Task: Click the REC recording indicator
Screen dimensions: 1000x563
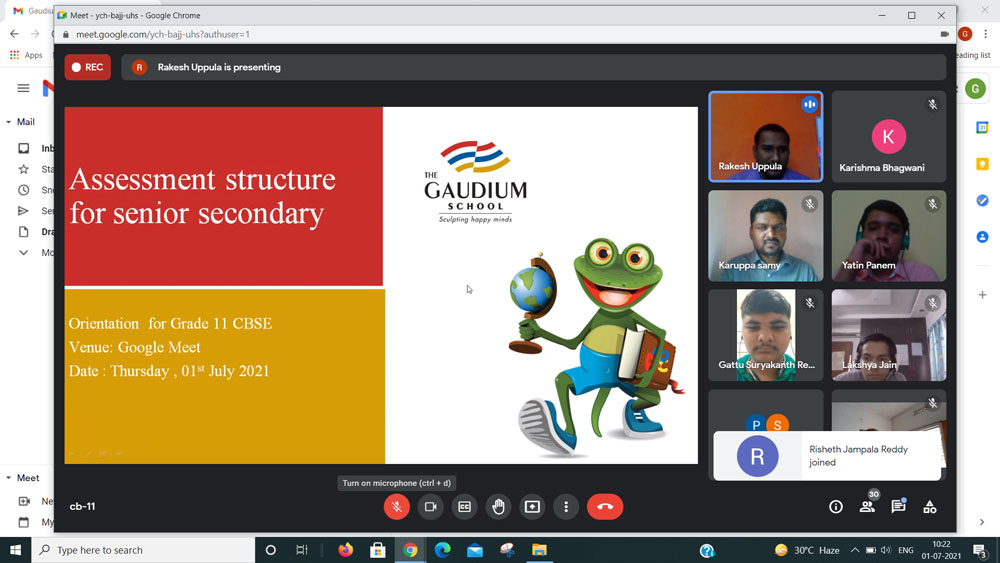Action: pos(87,67)
